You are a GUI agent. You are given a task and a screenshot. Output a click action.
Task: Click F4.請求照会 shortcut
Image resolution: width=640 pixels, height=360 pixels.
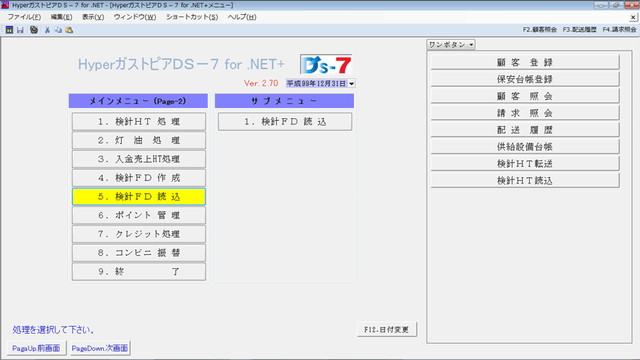tap(619, 30)
